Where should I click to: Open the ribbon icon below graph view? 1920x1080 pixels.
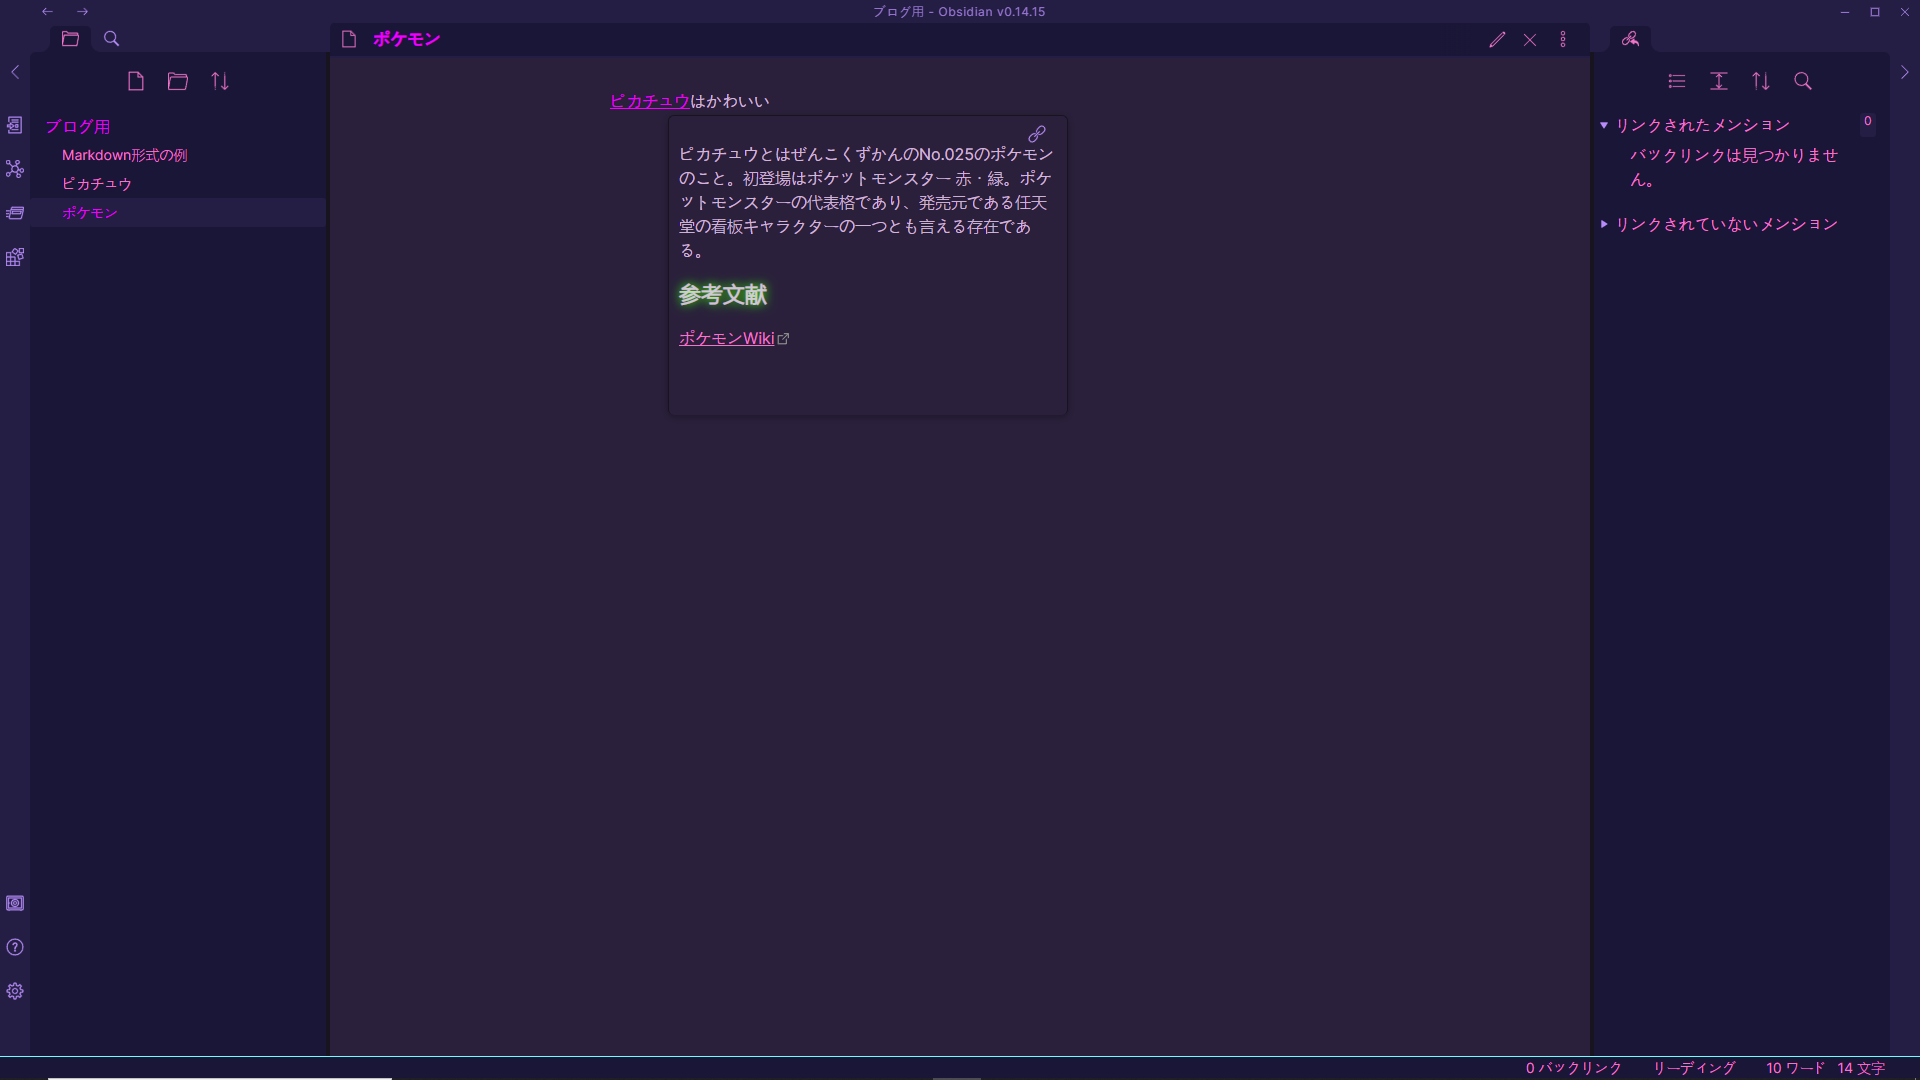[x=15, y=213]
